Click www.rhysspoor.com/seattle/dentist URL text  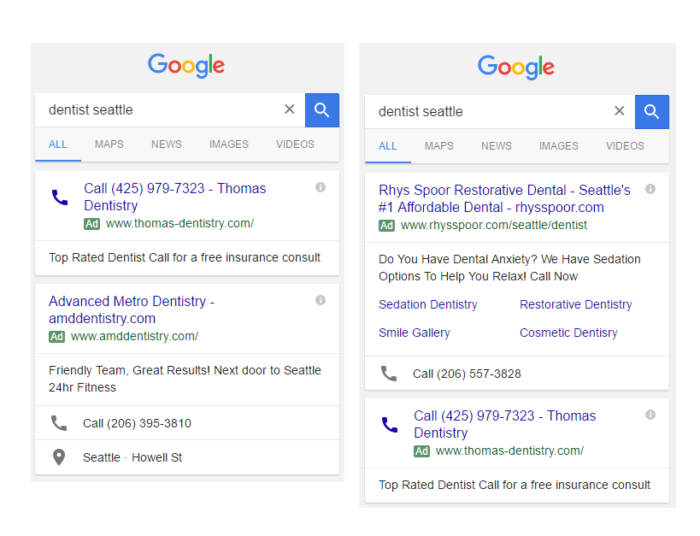pos(494,225)
